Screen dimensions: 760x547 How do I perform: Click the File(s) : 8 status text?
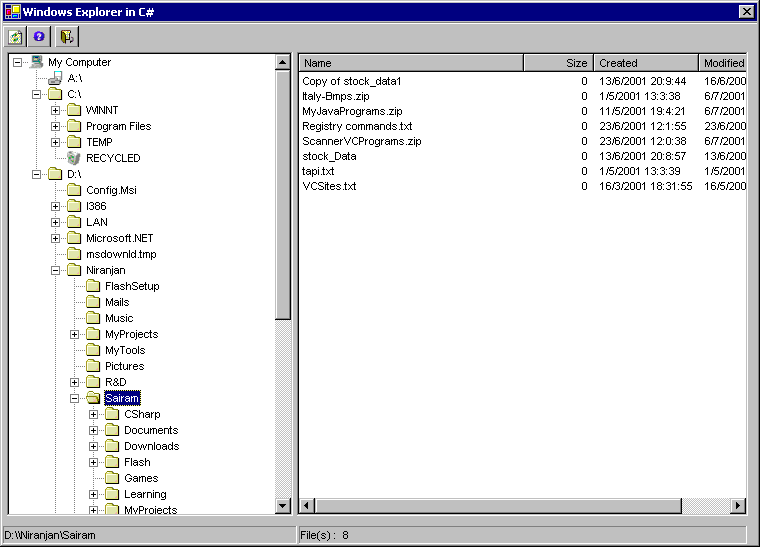pyautogui.click(x=324, y=535)
